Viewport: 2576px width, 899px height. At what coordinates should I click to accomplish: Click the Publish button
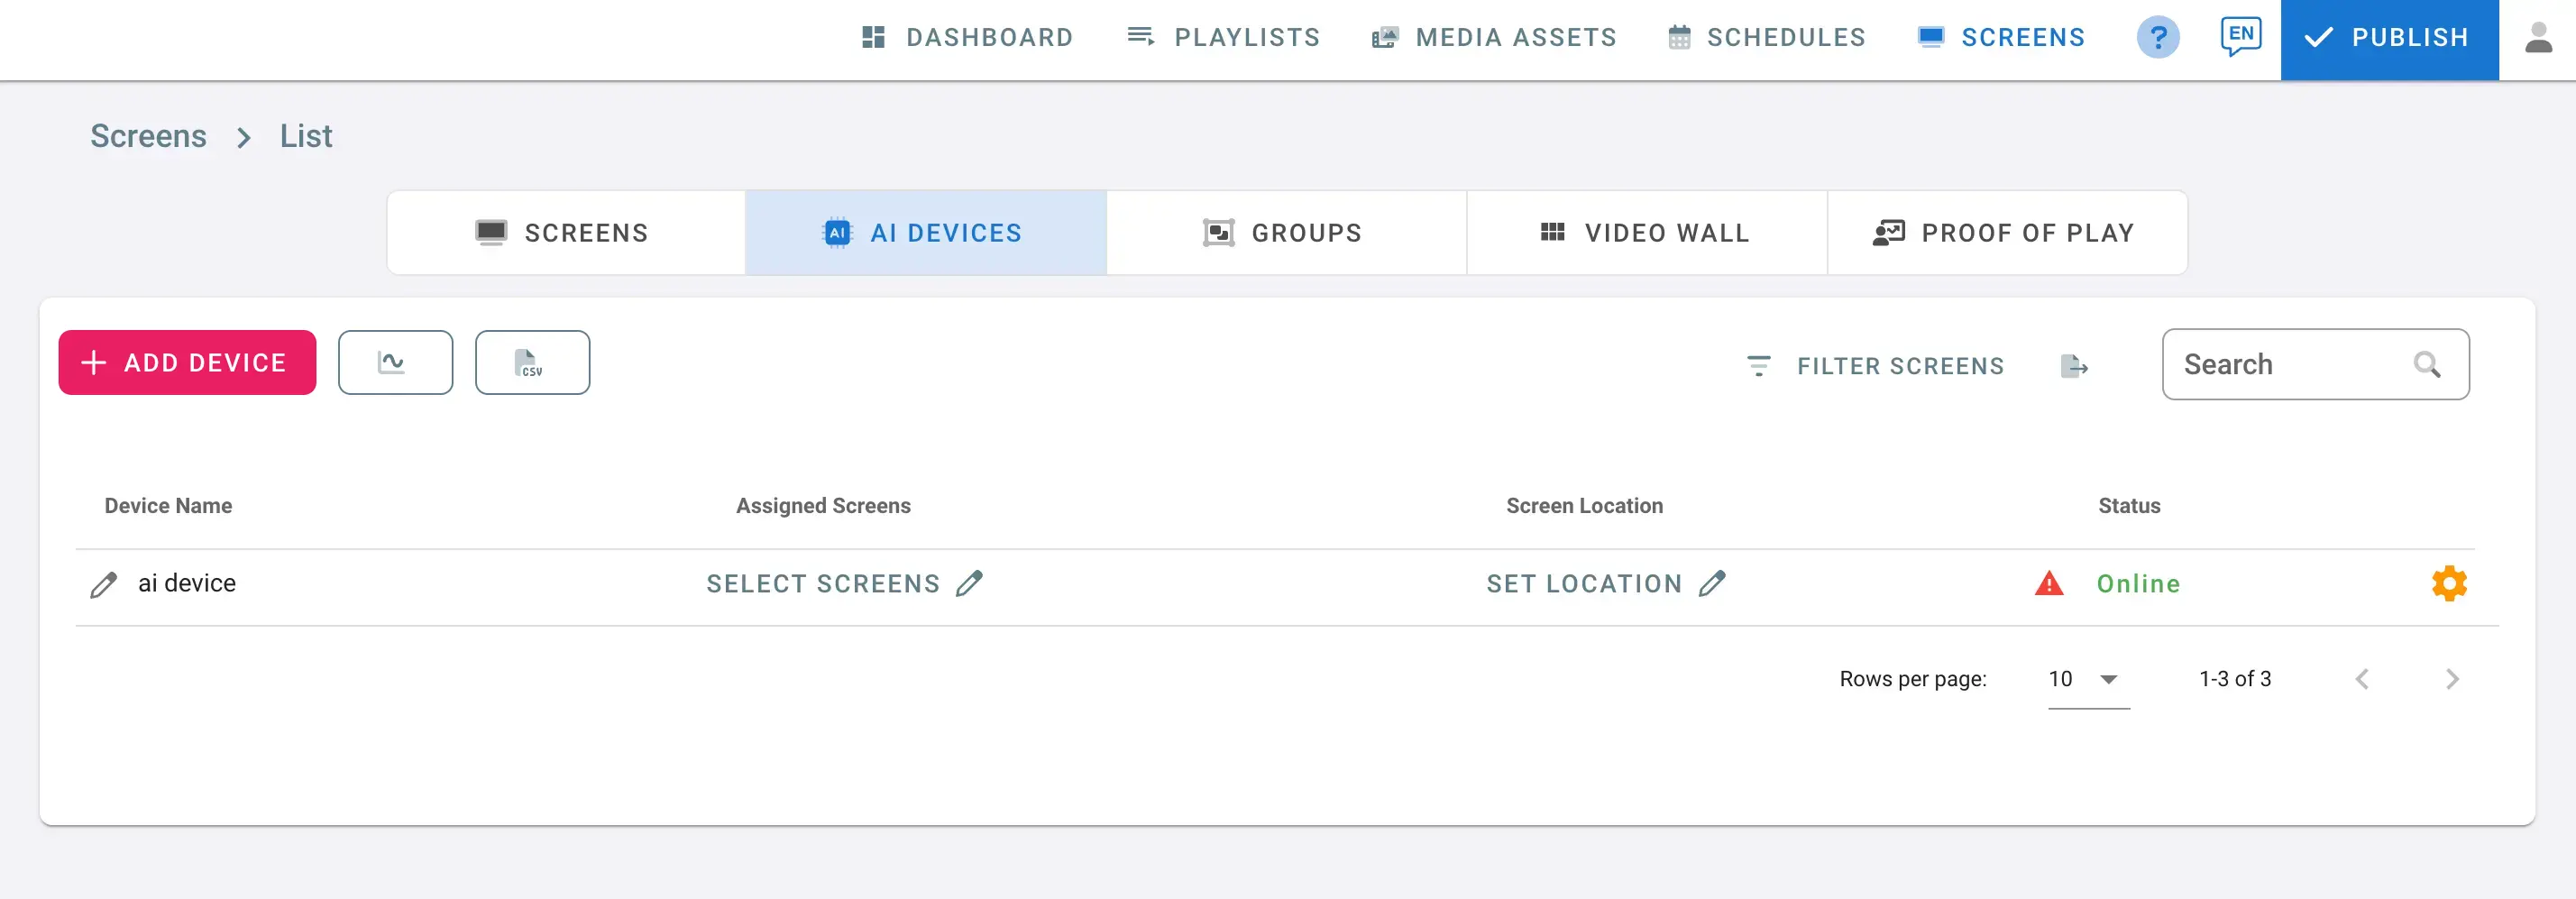point(2388,38)
